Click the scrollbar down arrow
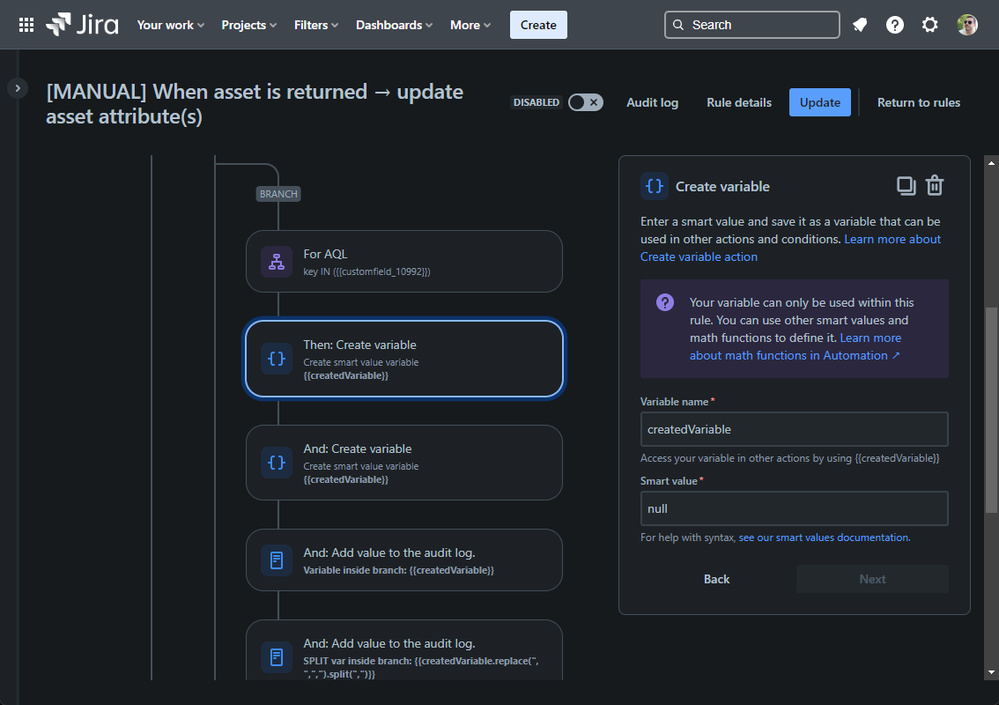 tap(991, 673)
